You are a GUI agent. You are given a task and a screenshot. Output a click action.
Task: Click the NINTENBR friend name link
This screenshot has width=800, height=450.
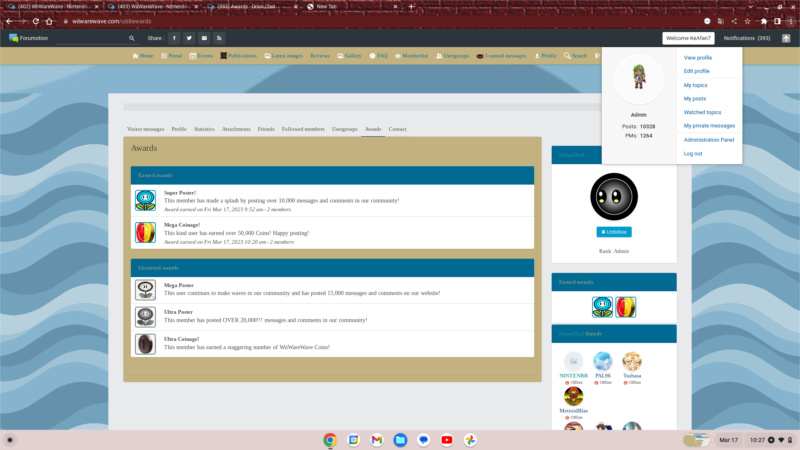pos(573,376)
